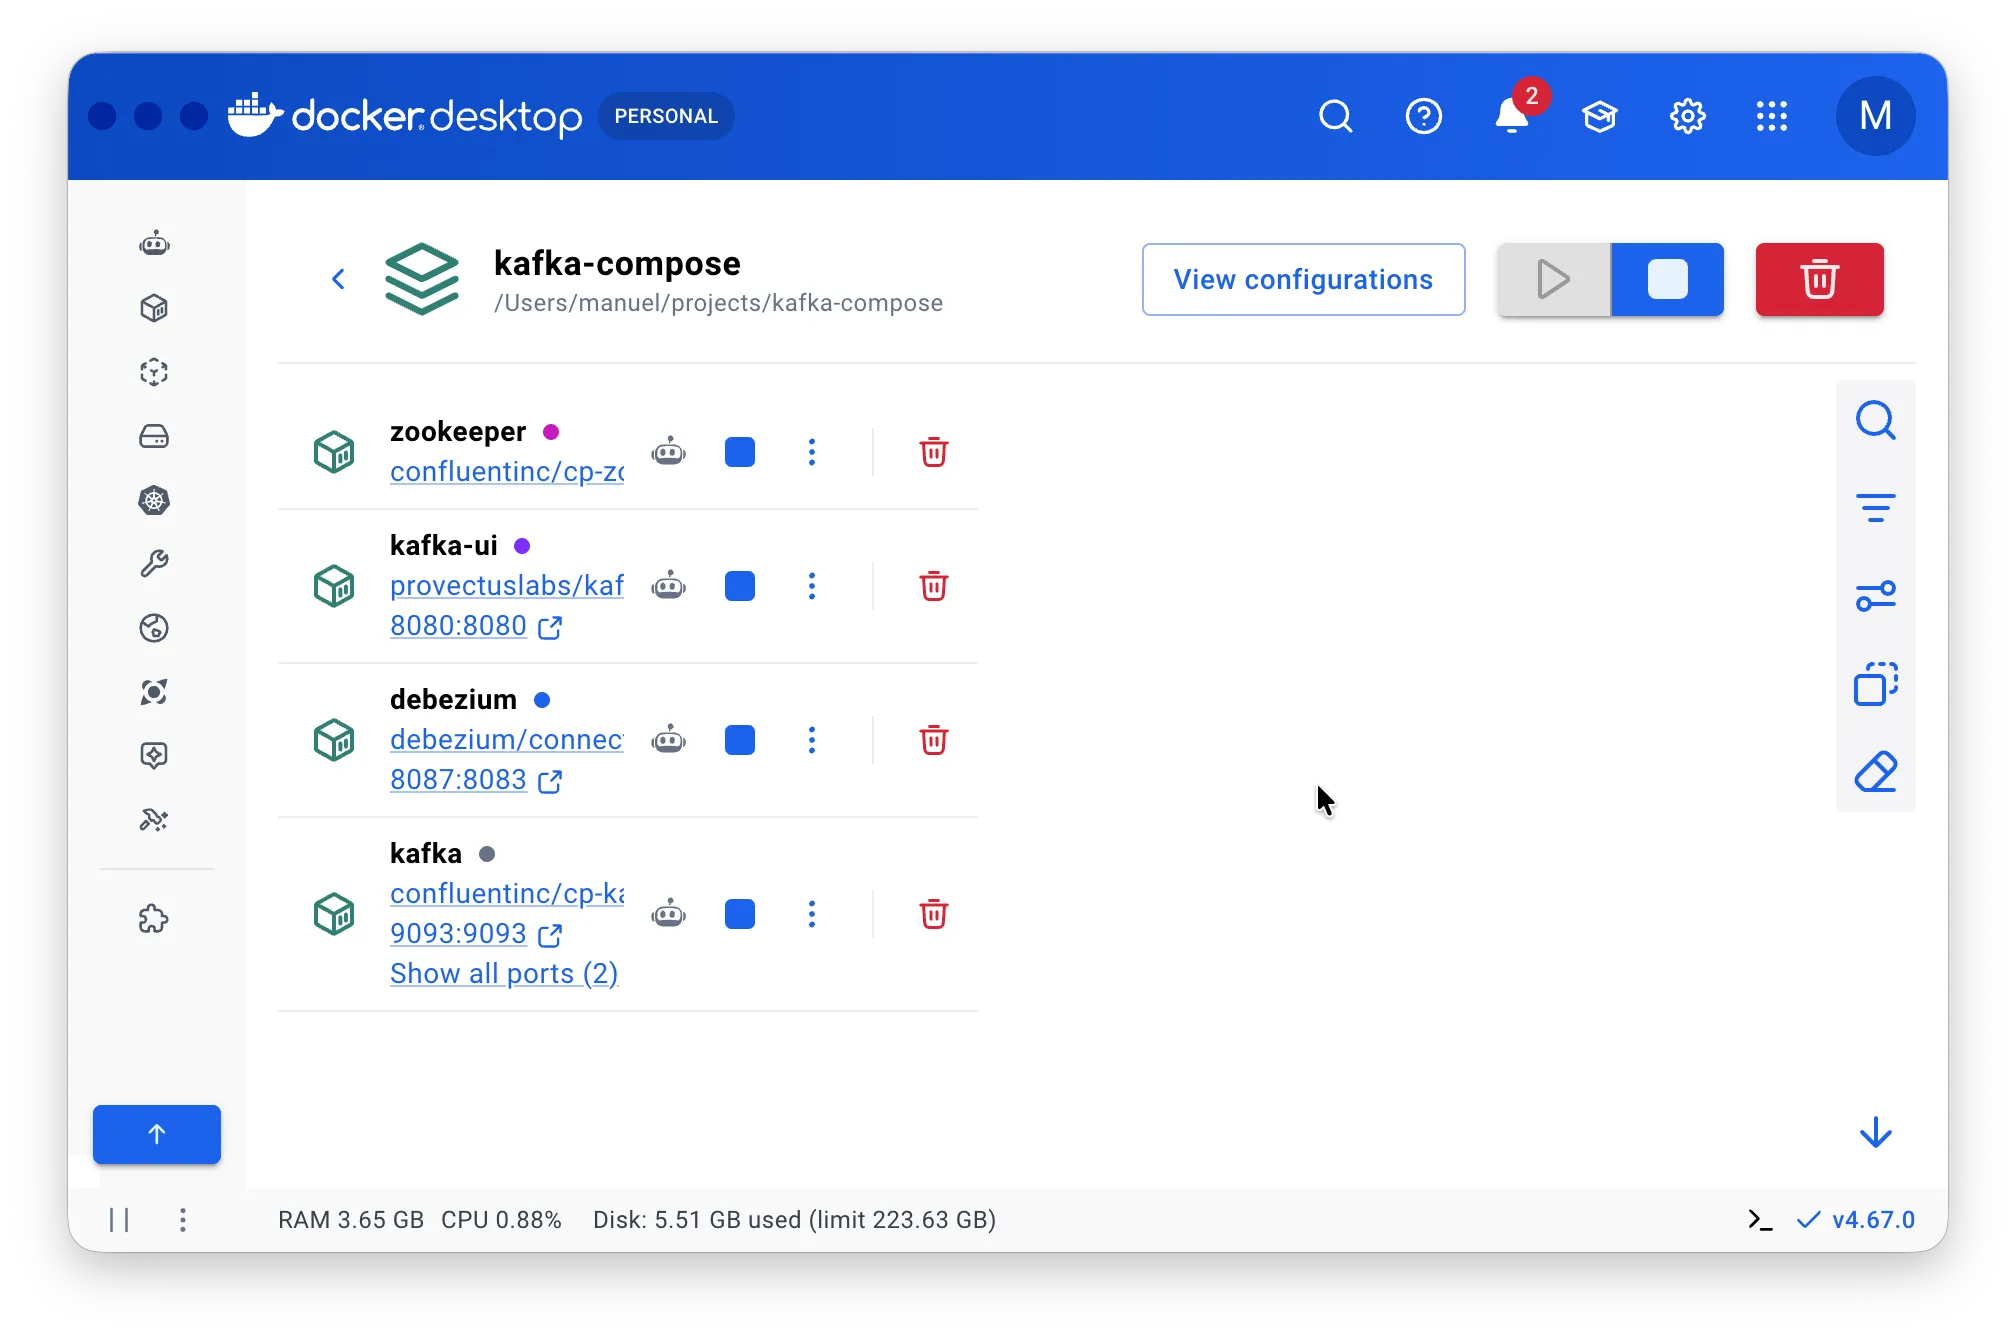Open Kubernetes section in sidebar

pos(154,500)
